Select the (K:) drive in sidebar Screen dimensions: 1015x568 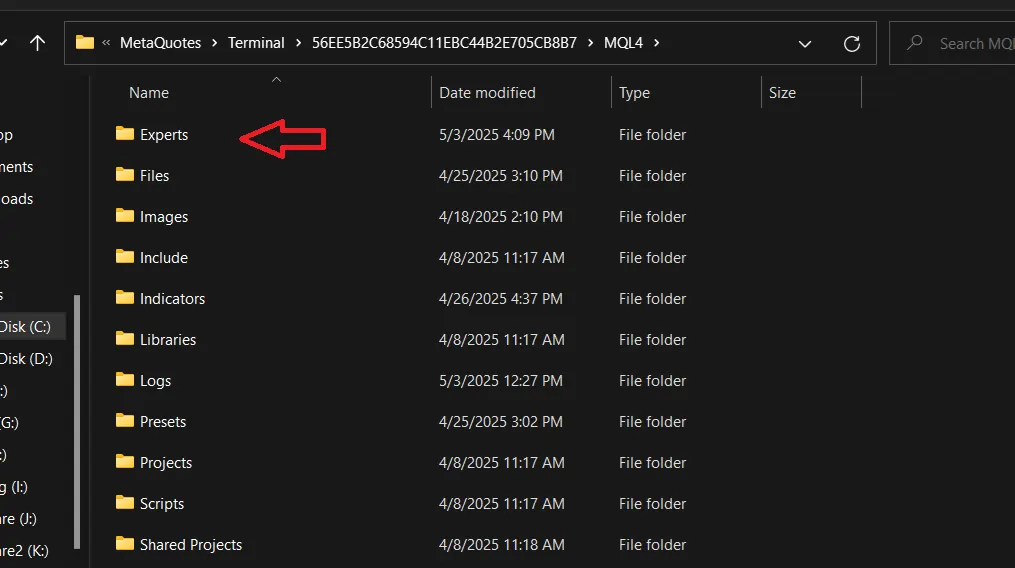[25, 551]
